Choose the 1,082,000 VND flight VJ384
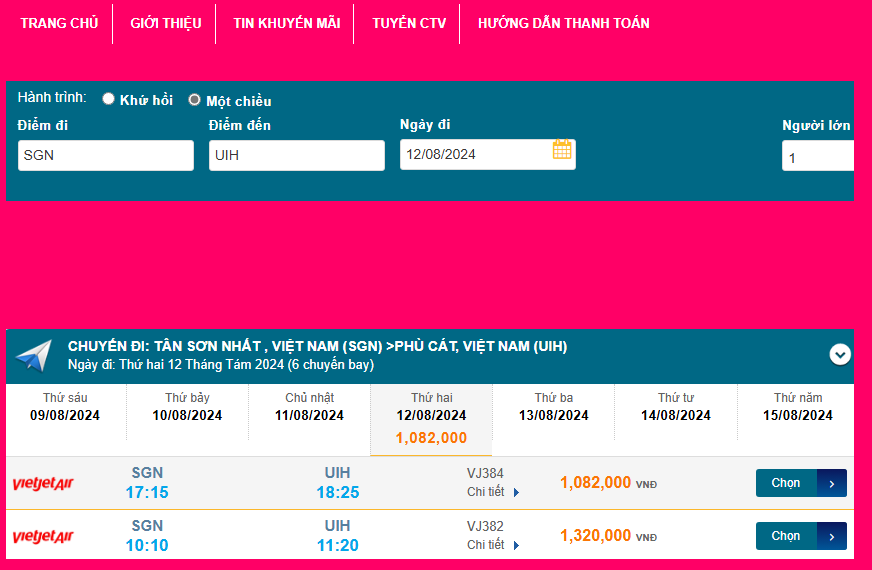Viewport: 872px width, 570px height. pos(787,483)
